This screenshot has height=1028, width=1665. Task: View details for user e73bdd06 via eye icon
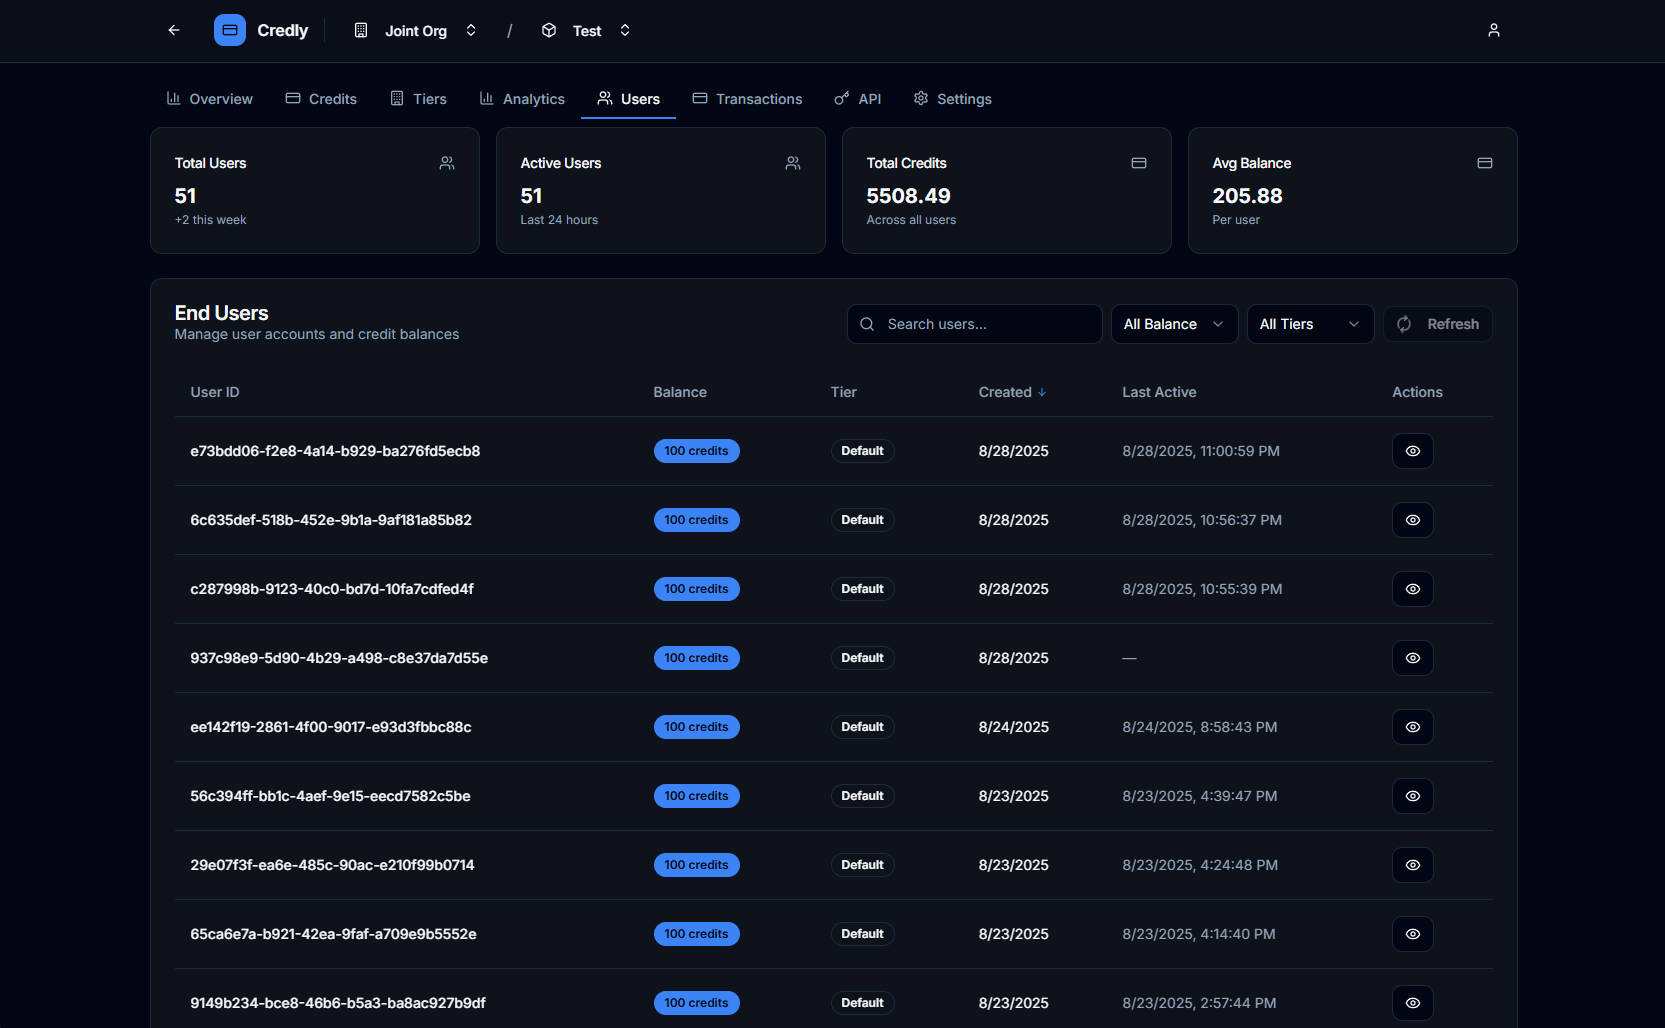click(x=1412, y=451)
